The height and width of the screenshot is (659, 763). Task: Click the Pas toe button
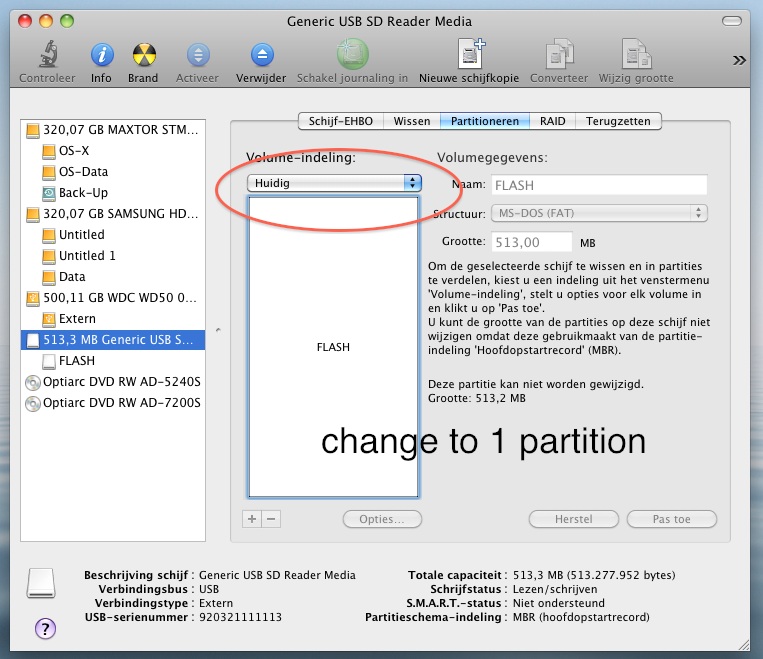click(x=671, y=519)
